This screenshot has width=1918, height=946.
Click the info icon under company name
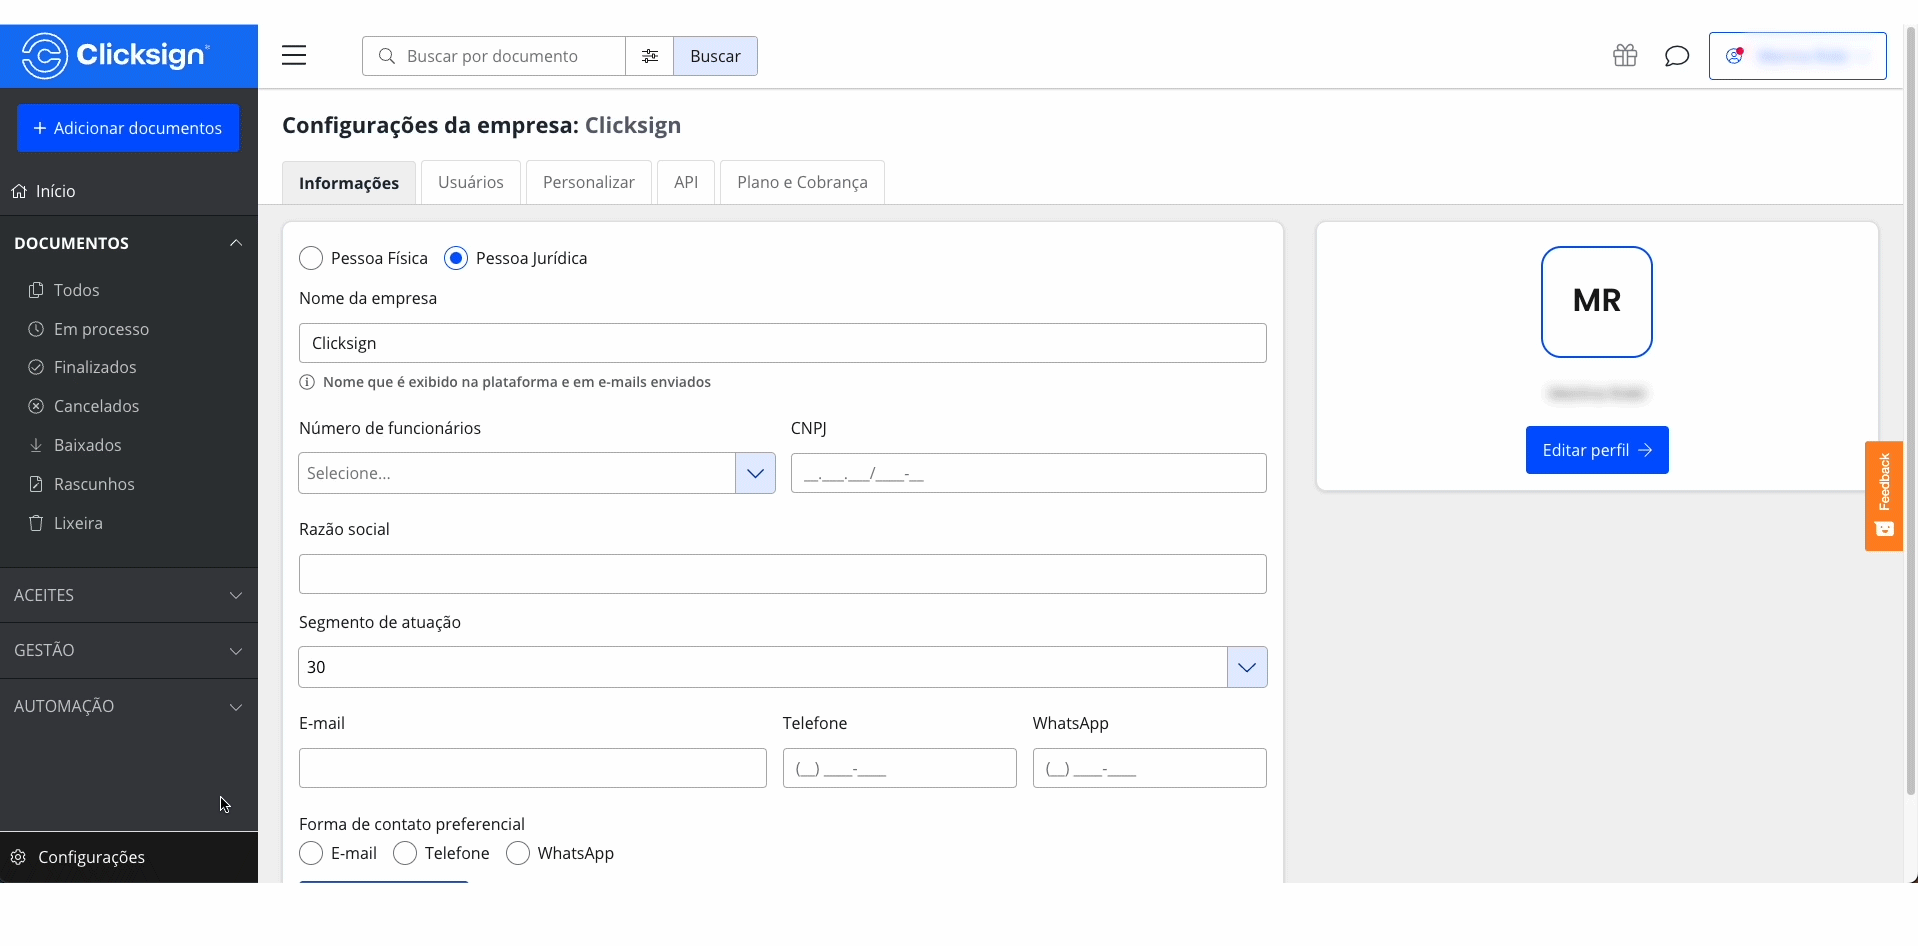pyautogui.click(x=307, y=382)
